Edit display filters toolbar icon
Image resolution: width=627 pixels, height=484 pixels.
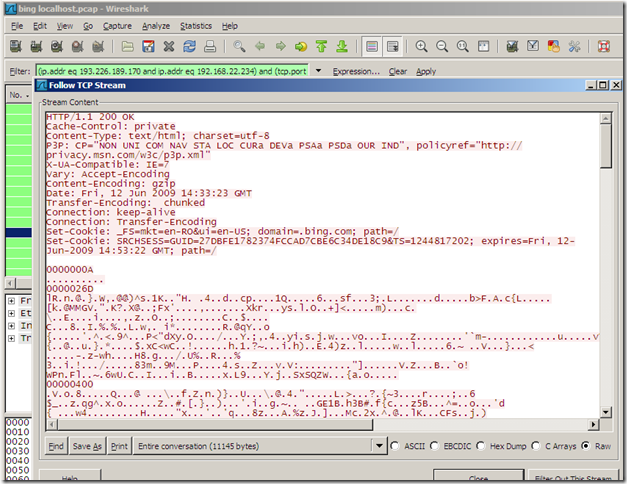533,46
